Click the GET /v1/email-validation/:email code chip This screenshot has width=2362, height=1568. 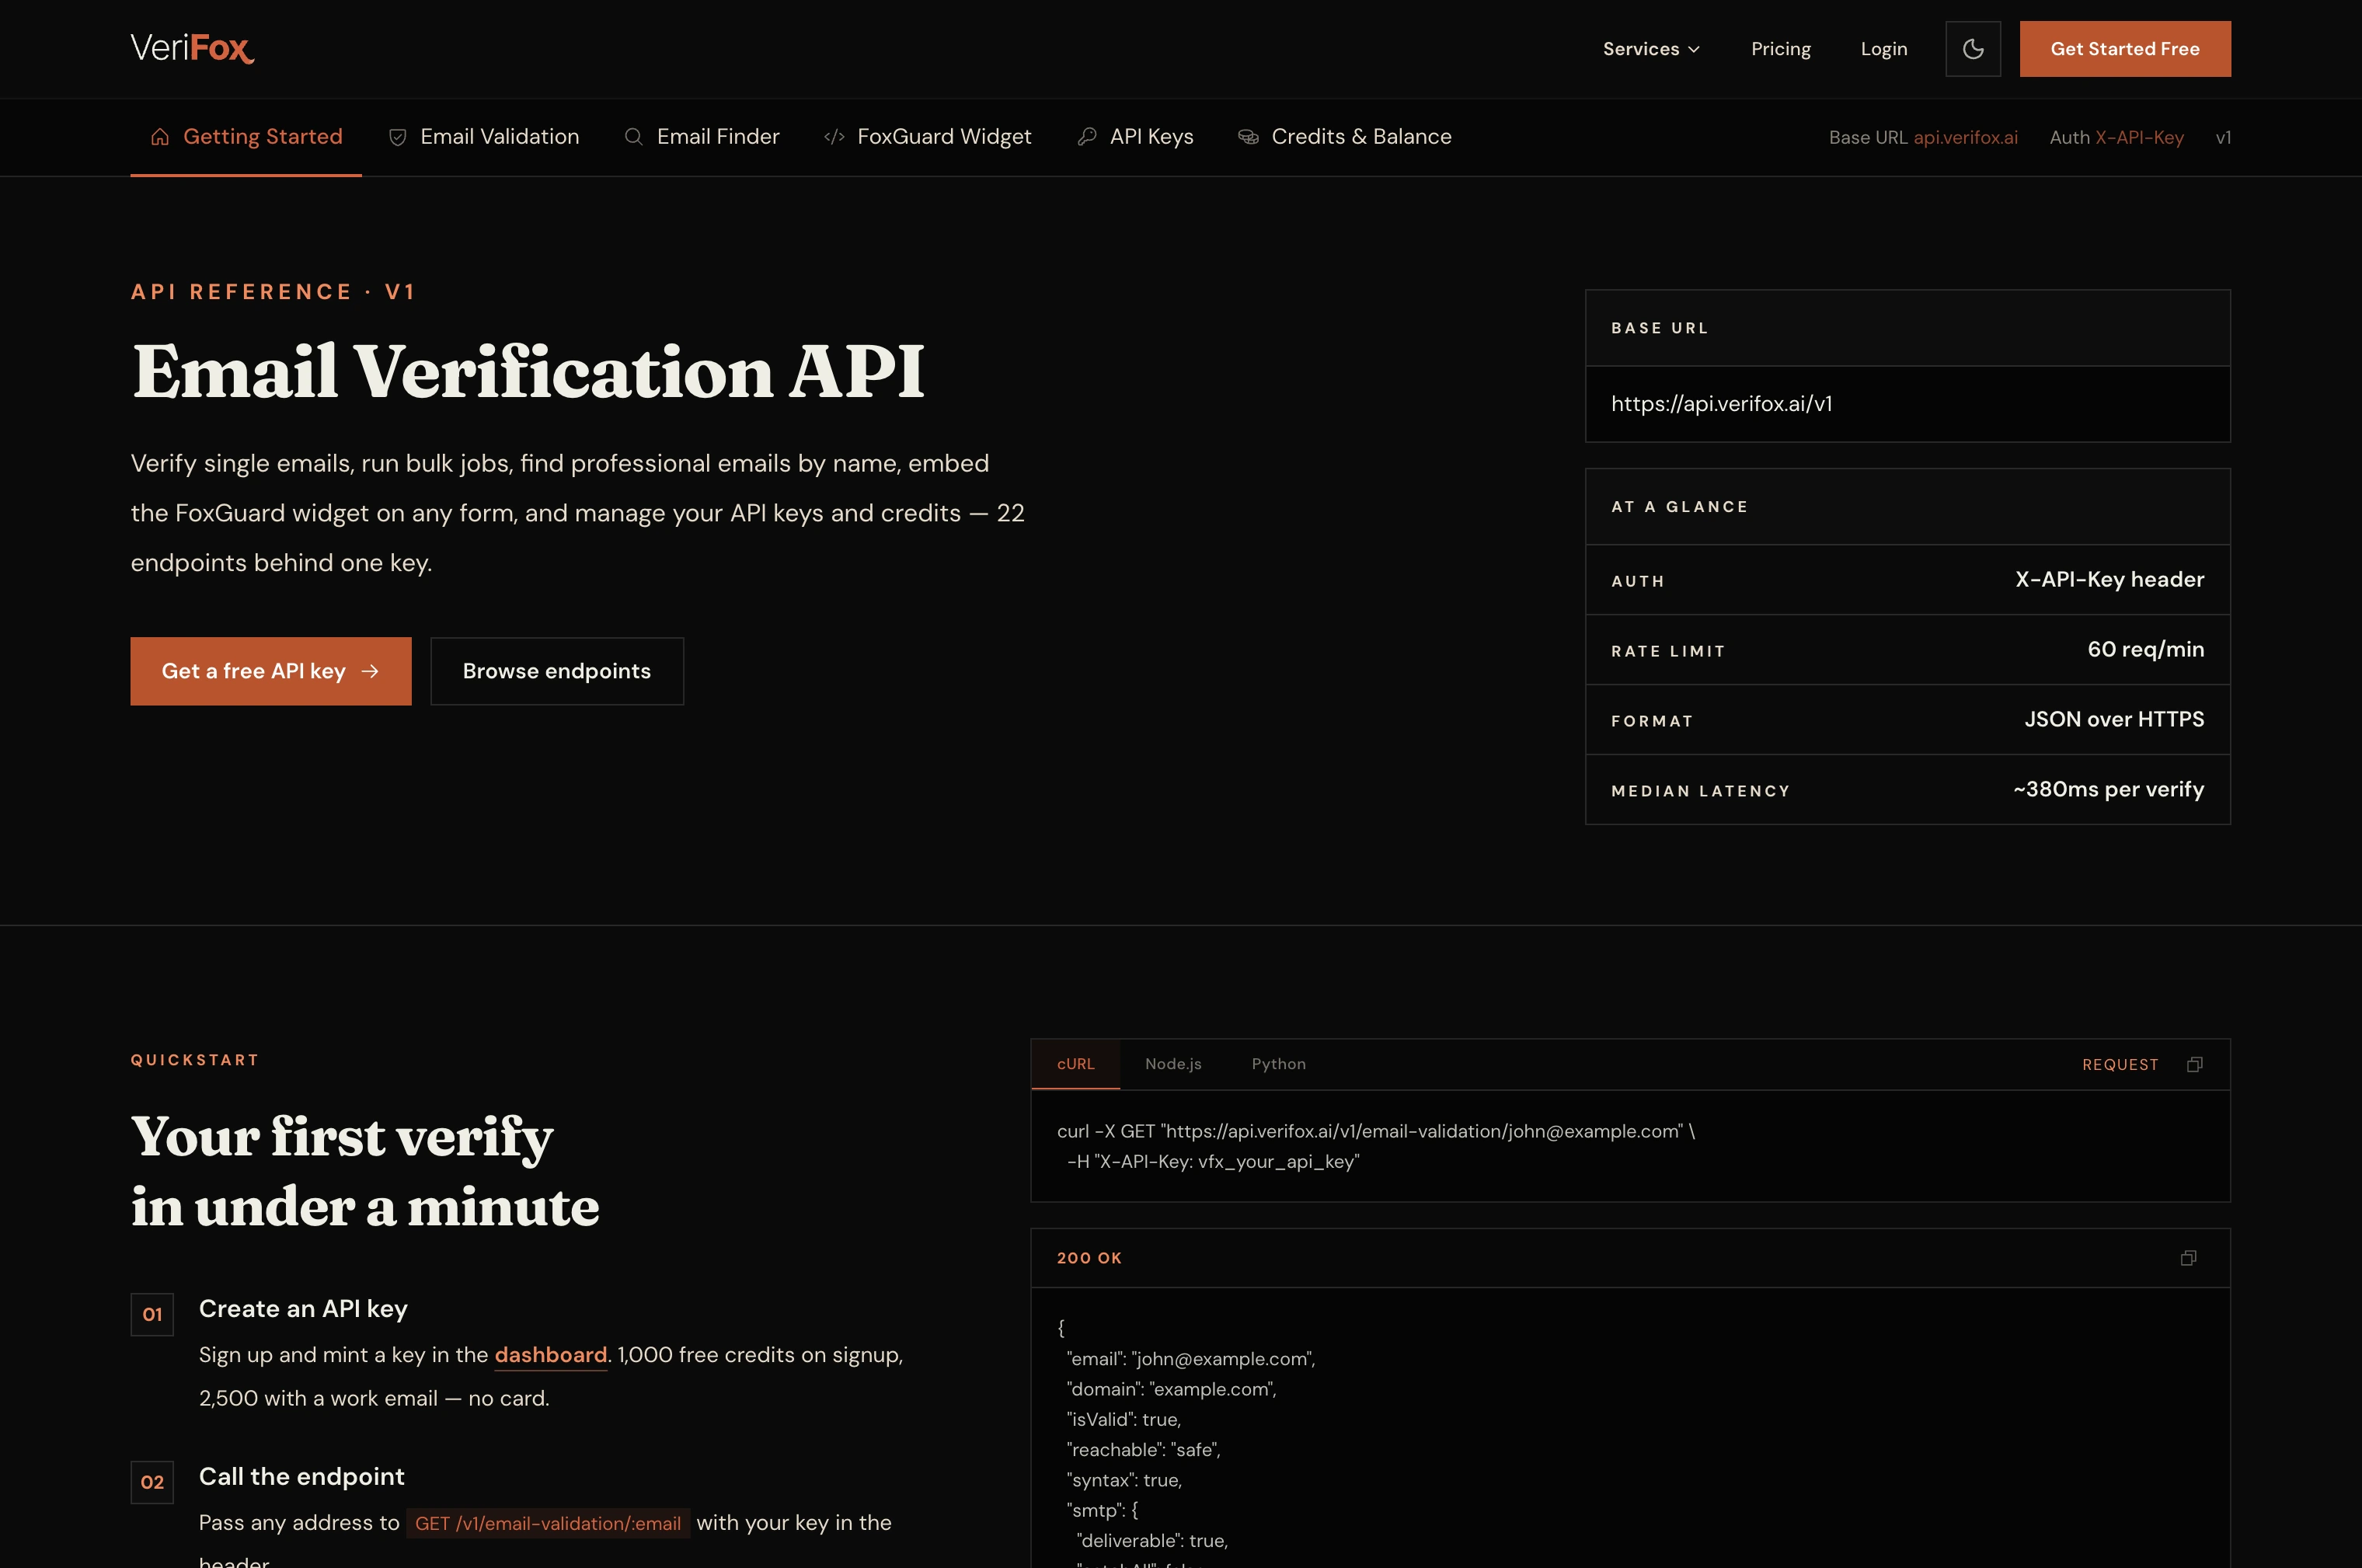pos(548,1523)
